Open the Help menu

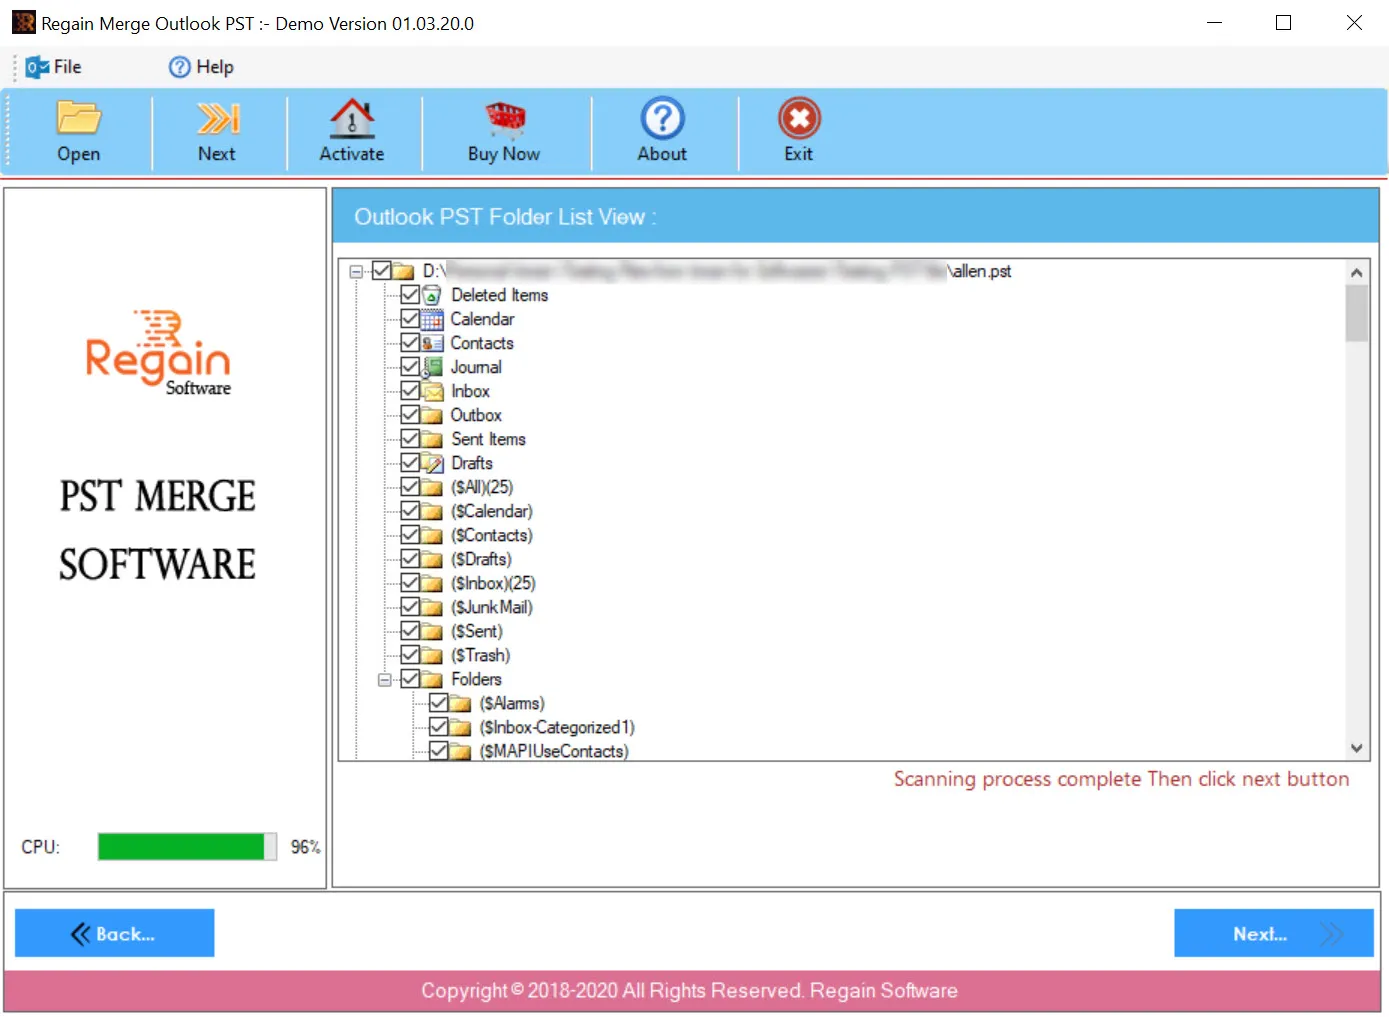point(201,67)
